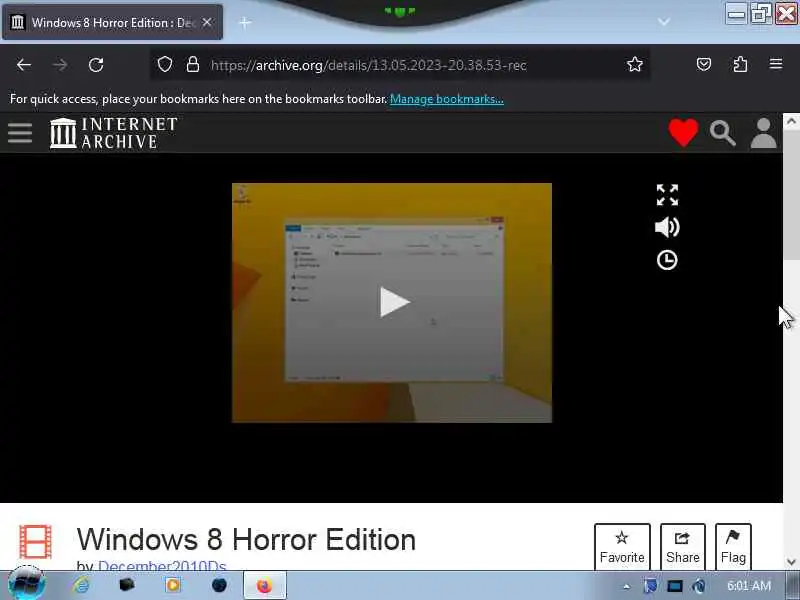
Task: Click the Favorite button
Action: 622,546
